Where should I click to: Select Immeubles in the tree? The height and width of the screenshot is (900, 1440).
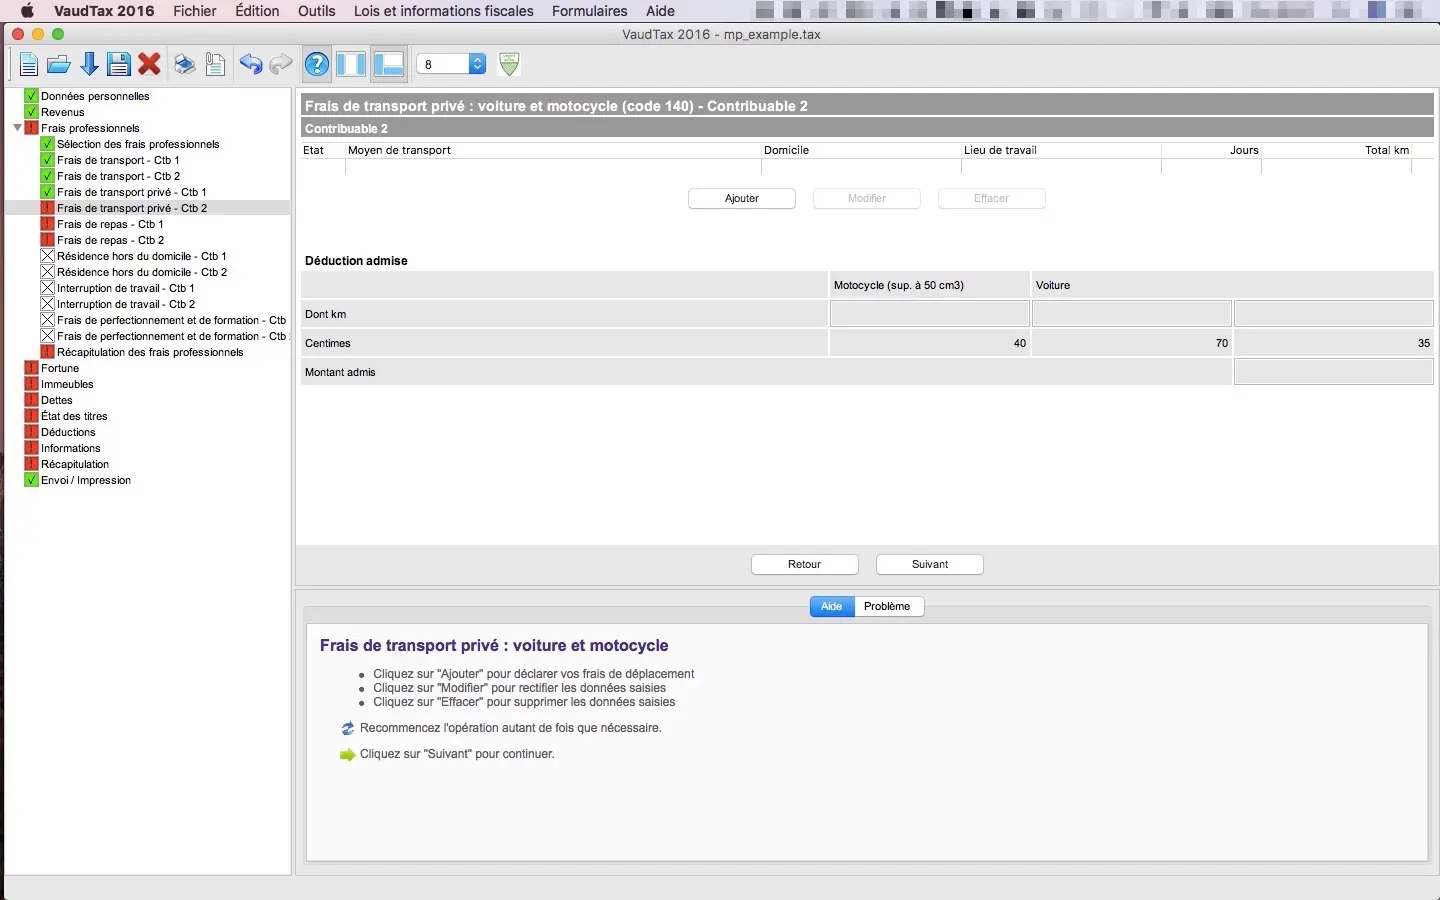click(67, 384)
